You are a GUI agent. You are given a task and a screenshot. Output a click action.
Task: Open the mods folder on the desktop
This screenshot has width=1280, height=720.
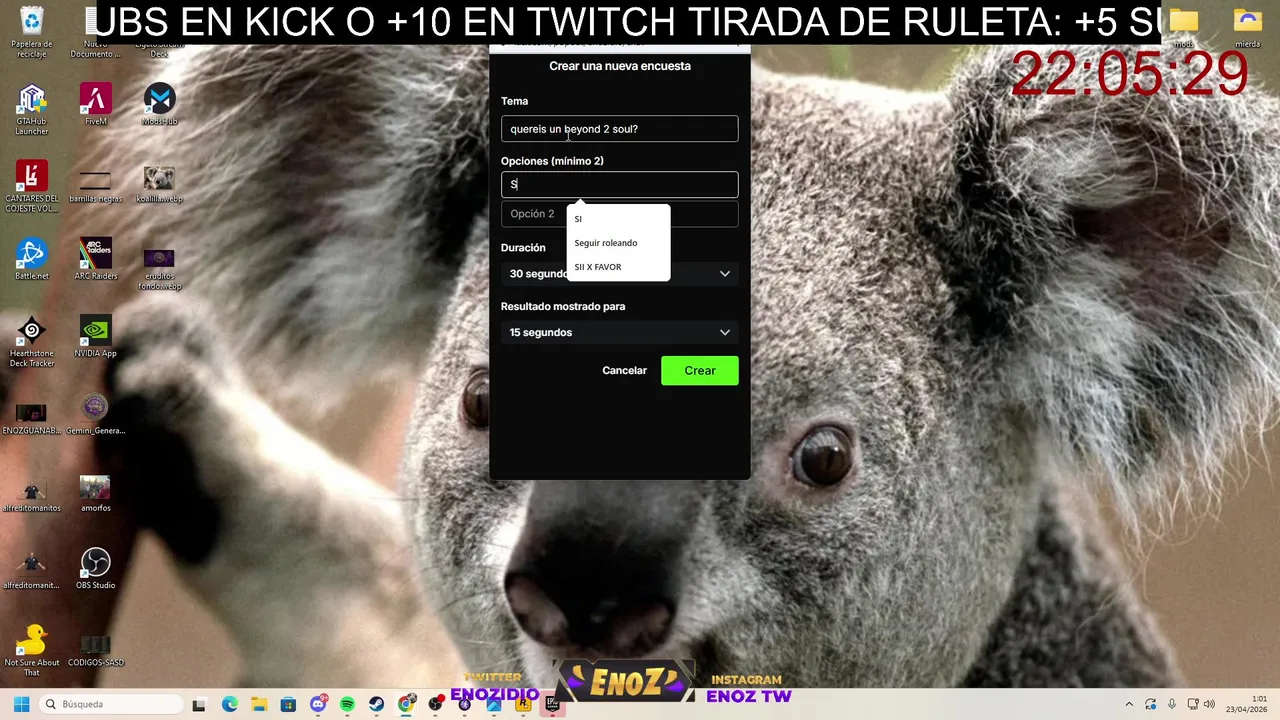click(1184, 28)
